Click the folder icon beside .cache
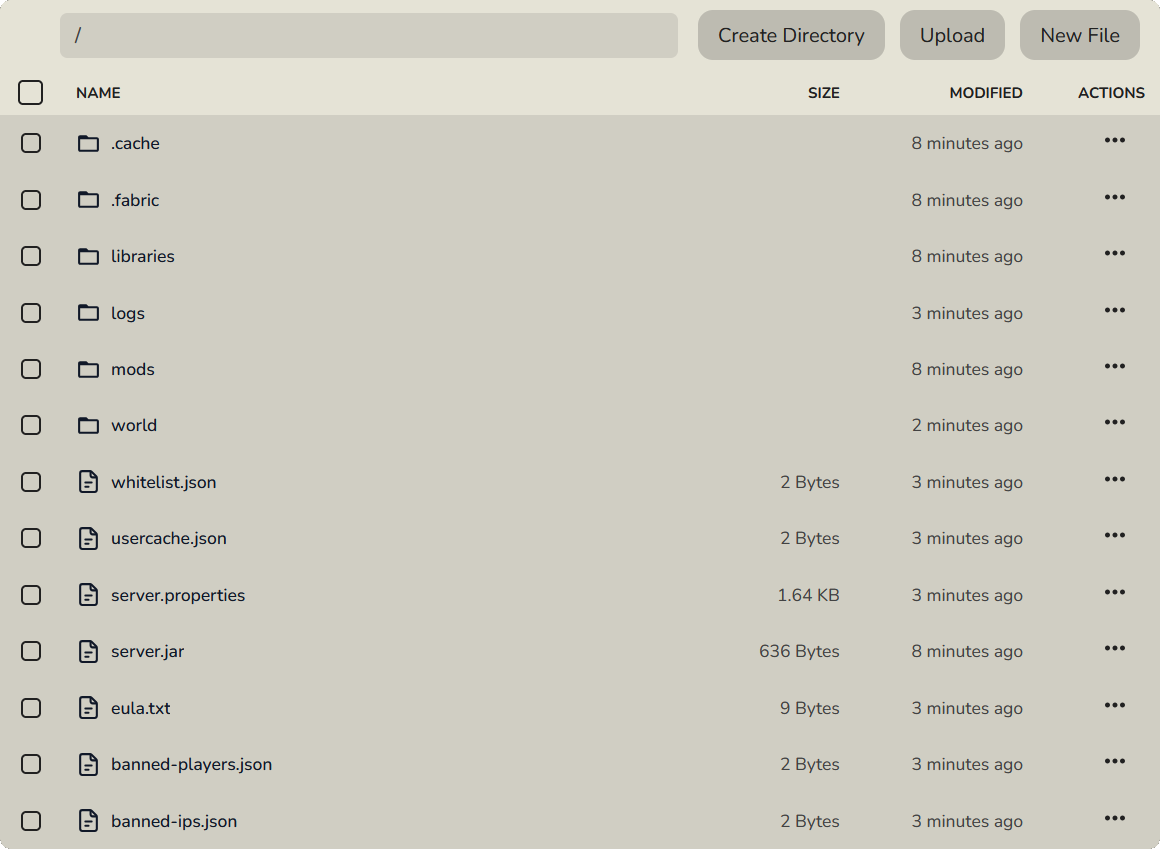 (x=89, y=143)
